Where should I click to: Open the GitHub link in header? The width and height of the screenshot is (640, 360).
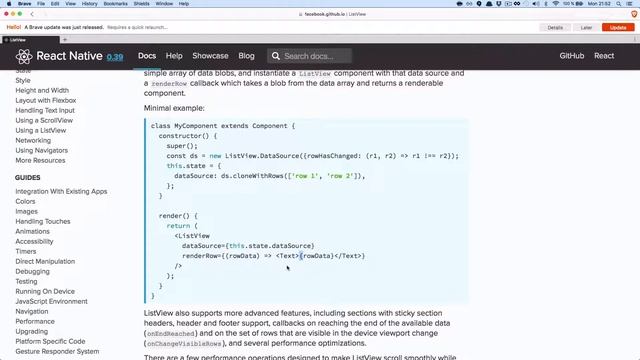[571, 56]
